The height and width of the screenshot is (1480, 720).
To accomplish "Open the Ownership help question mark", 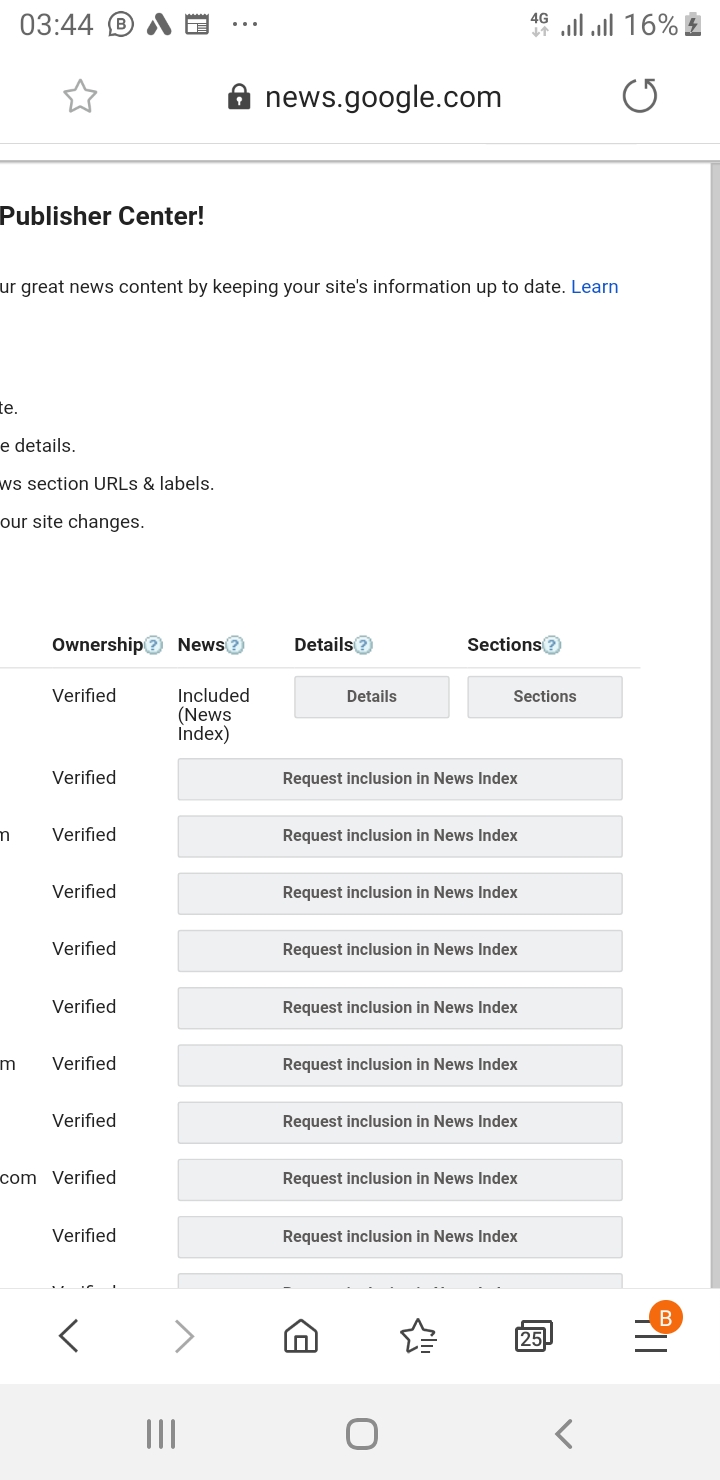I will tap(154, 645).
